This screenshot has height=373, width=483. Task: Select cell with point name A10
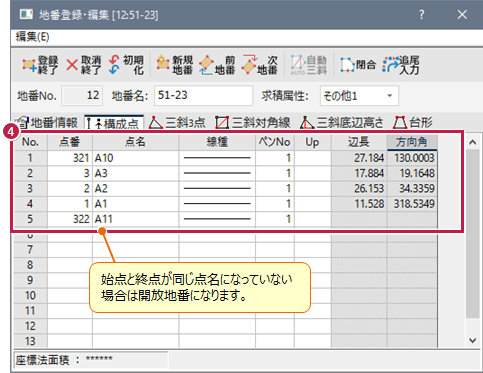[135, 158]
